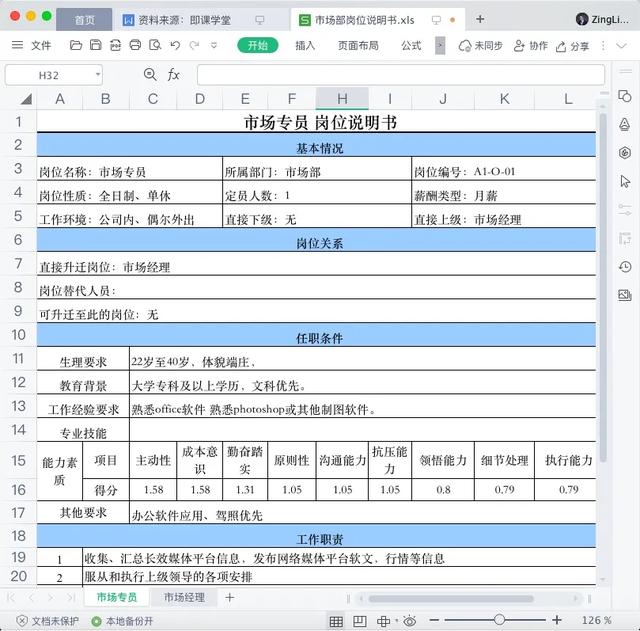Click the zoom out minus button
Image resolution: width=640 pixels, height=631 pixels.
(434, 620)
